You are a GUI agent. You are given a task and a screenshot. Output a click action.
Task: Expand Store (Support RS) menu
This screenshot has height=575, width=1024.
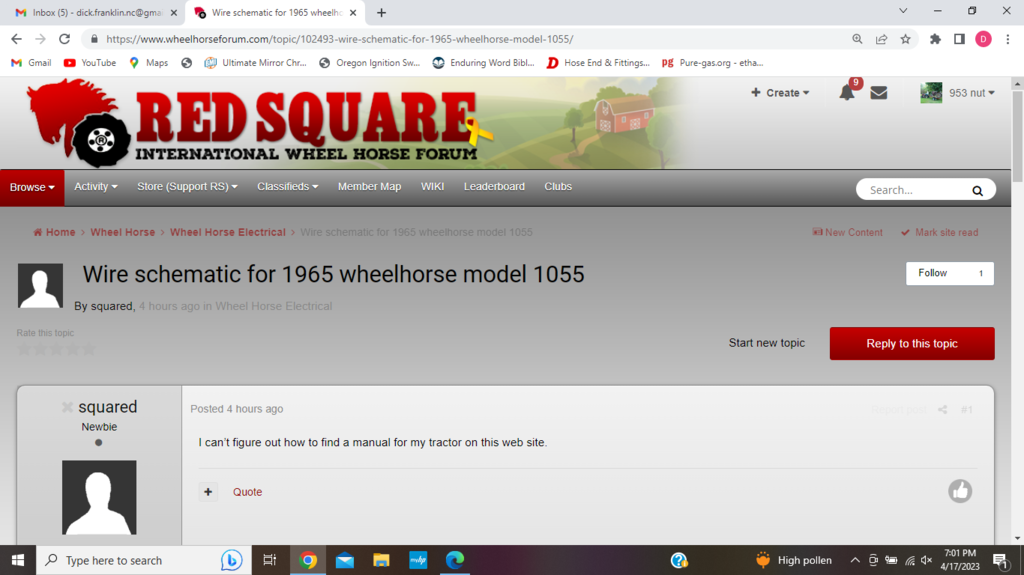pyautogui.click(x=187, y=187)
